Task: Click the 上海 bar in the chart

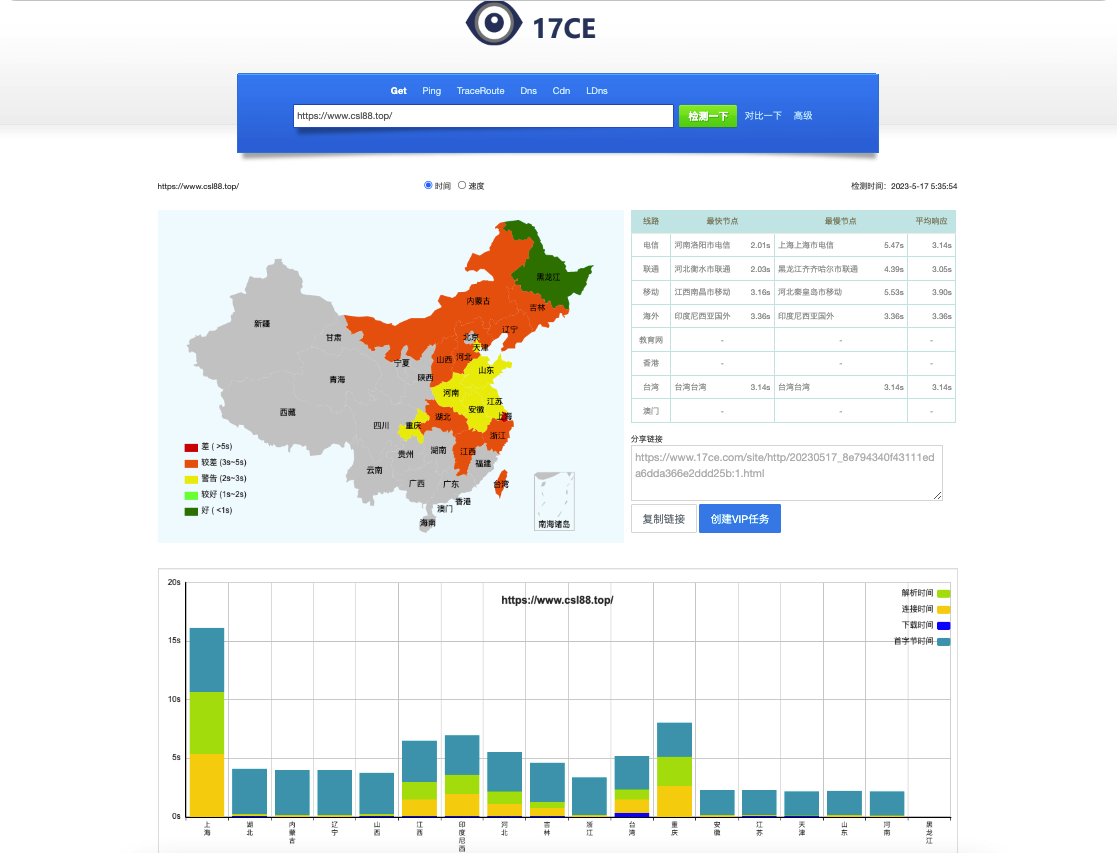Action: point(207,722)
